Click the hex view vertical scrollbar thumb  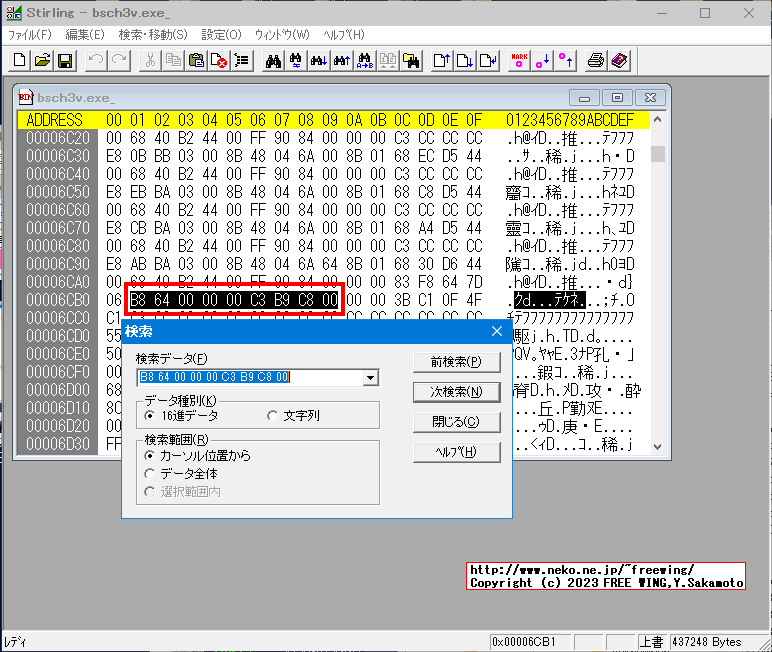pyautogui.click(x=658, y=154)
